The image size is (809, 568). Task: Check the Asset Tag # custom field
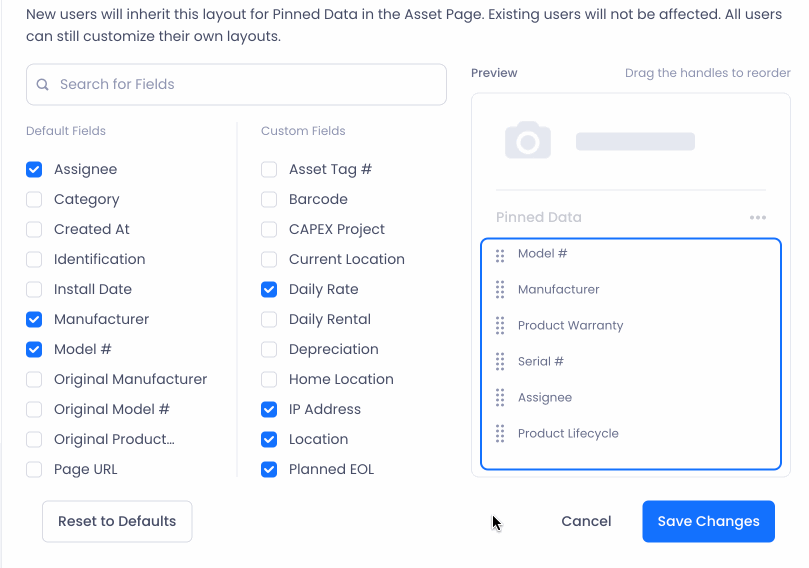(x=269, y=170)
